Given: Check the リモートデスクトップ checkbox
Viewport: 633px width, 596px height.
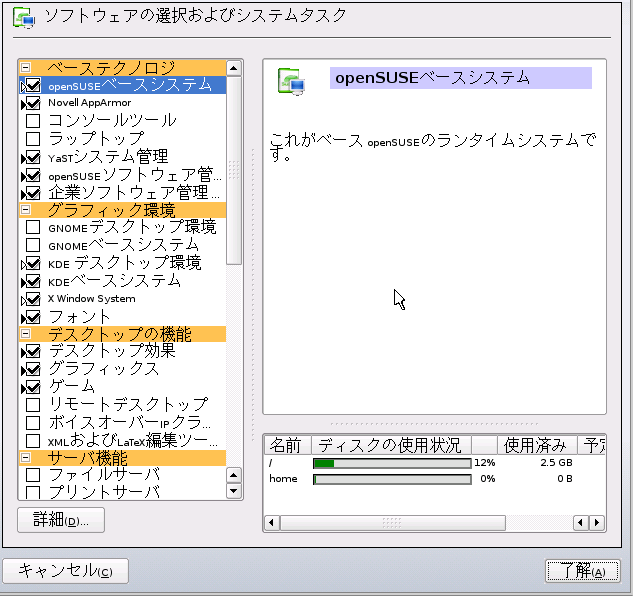Looking at the screenshot, I should click(33, 405).
